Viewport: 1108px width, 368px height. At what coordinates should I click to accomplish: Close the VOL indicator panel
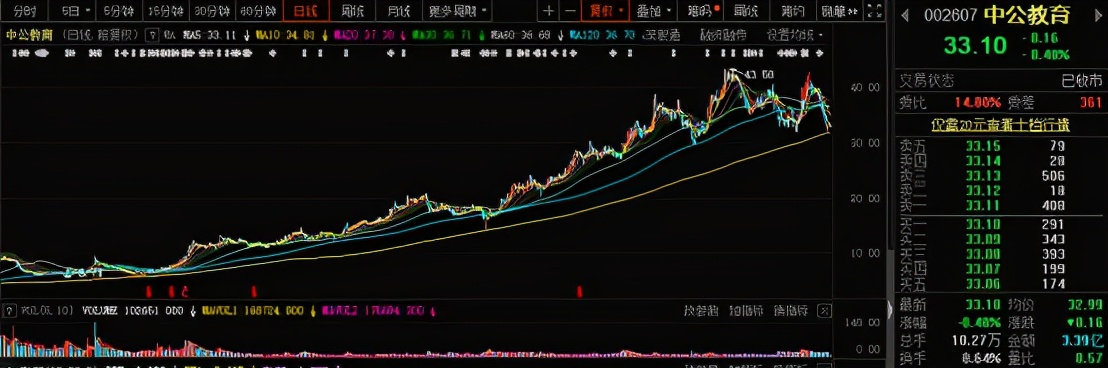[x=823, y=310]
